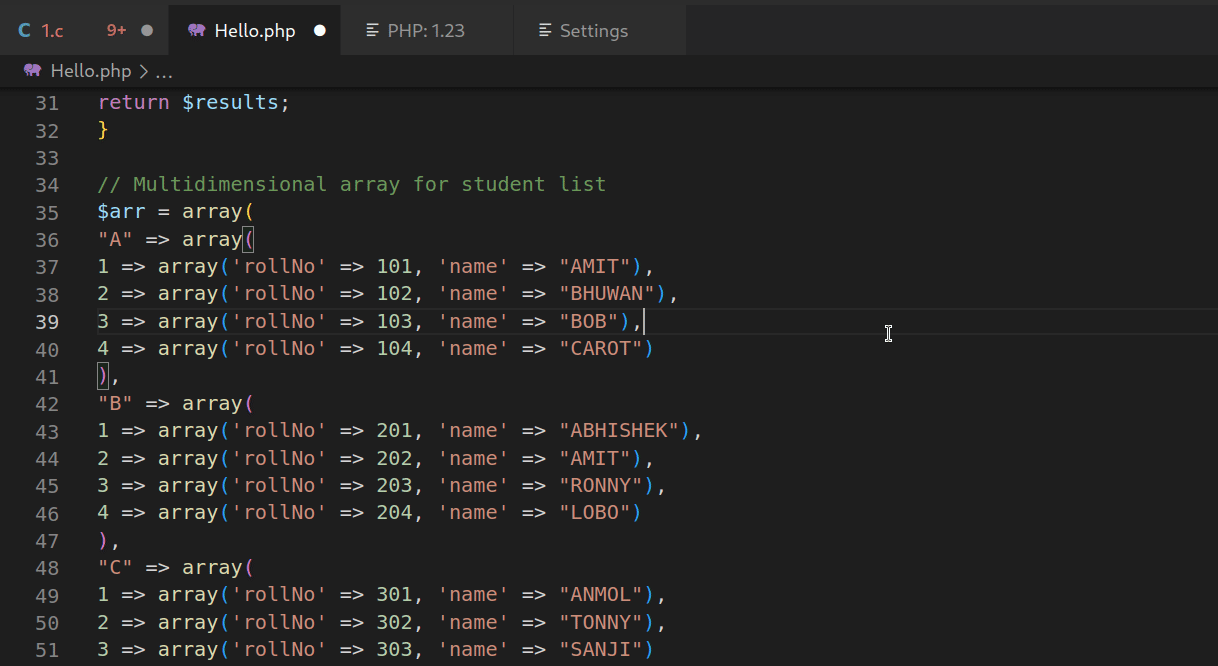Open the PHP: 1.23 tab
Viewport: 1218px width, 666px height.
425,30
